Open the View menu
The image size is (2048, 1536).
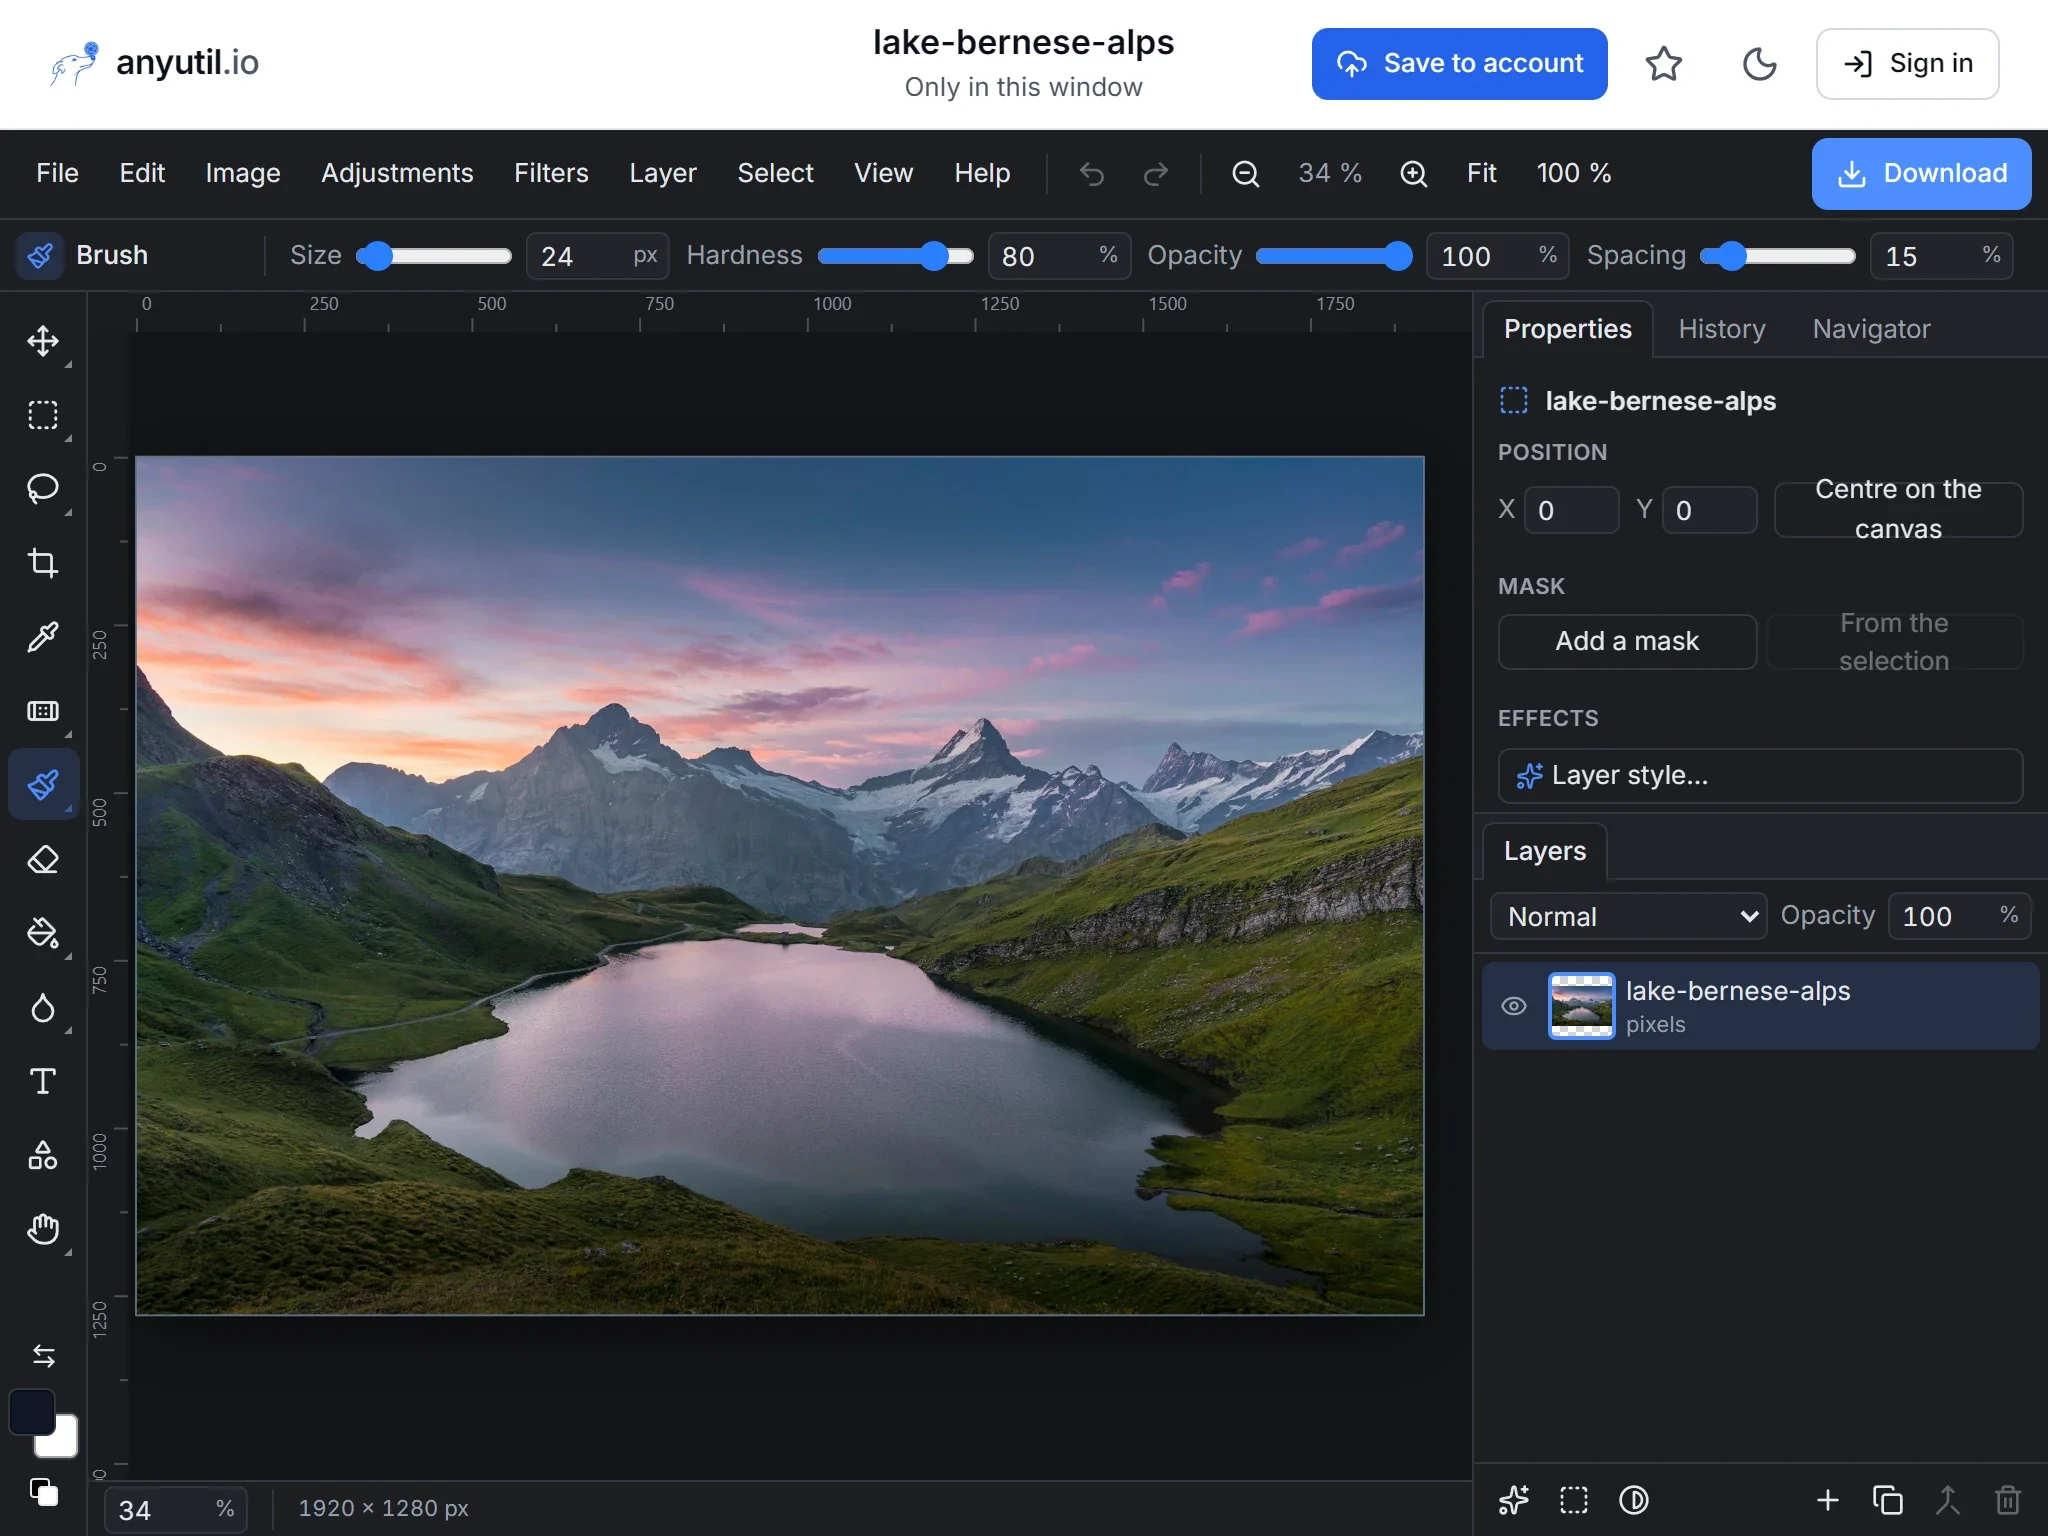pyautogui.click(x=883, y=174)
